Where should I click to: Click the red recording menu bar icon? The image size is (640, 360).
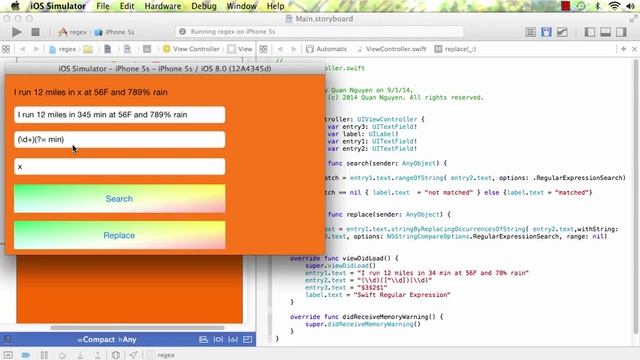coord(565,6)
